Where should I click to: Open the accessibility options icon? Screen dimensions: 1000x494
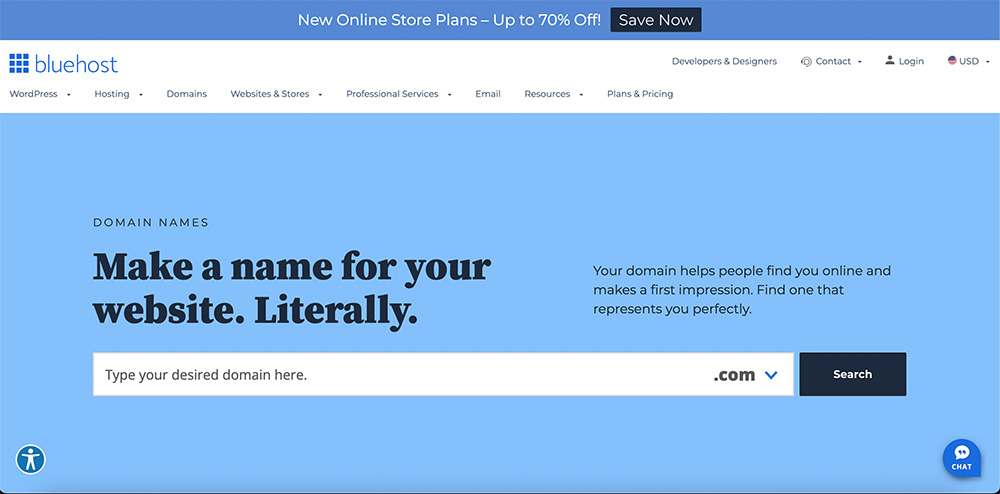click(x=31, y=460)
